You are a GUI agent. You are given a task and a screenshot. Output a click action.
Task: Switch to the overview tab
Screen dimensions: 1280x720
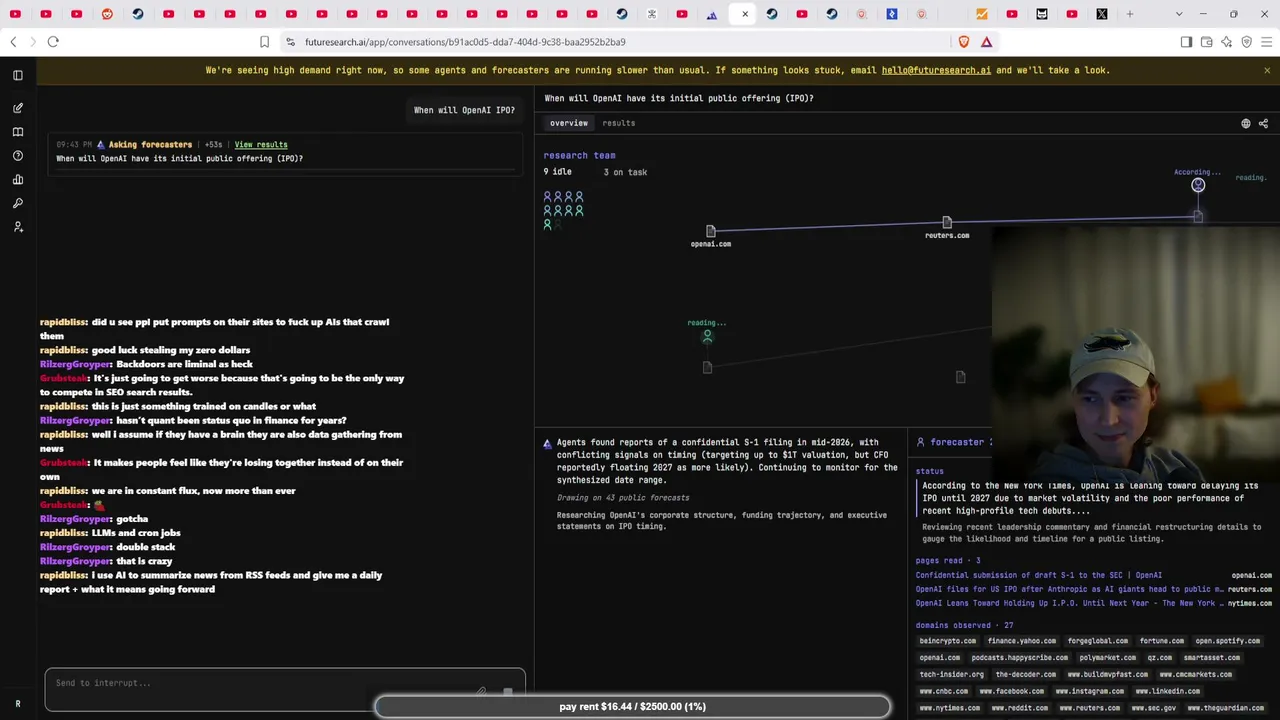coord(569,123)
